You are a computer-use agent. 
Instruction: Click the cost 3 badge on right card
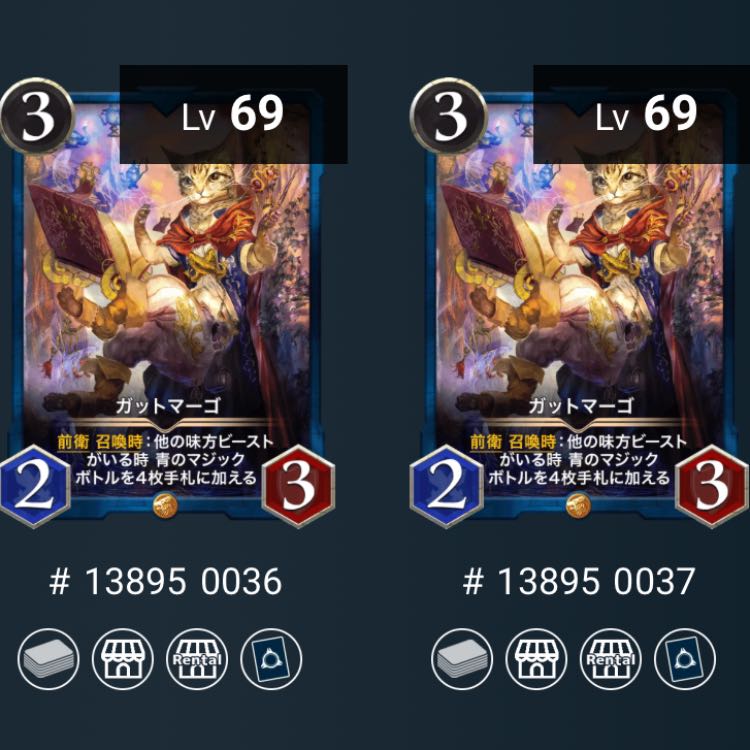pos(449,116)
